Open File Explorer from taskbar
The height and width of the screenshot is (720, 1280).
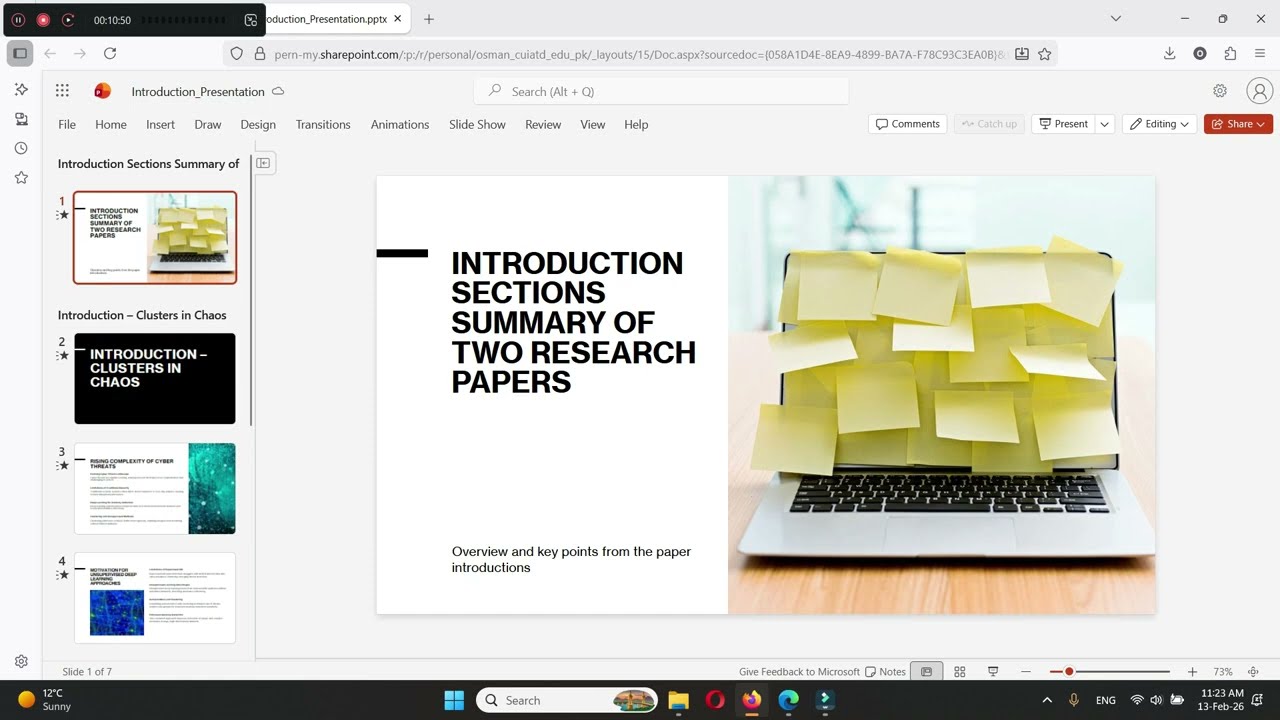pos(679,700)
